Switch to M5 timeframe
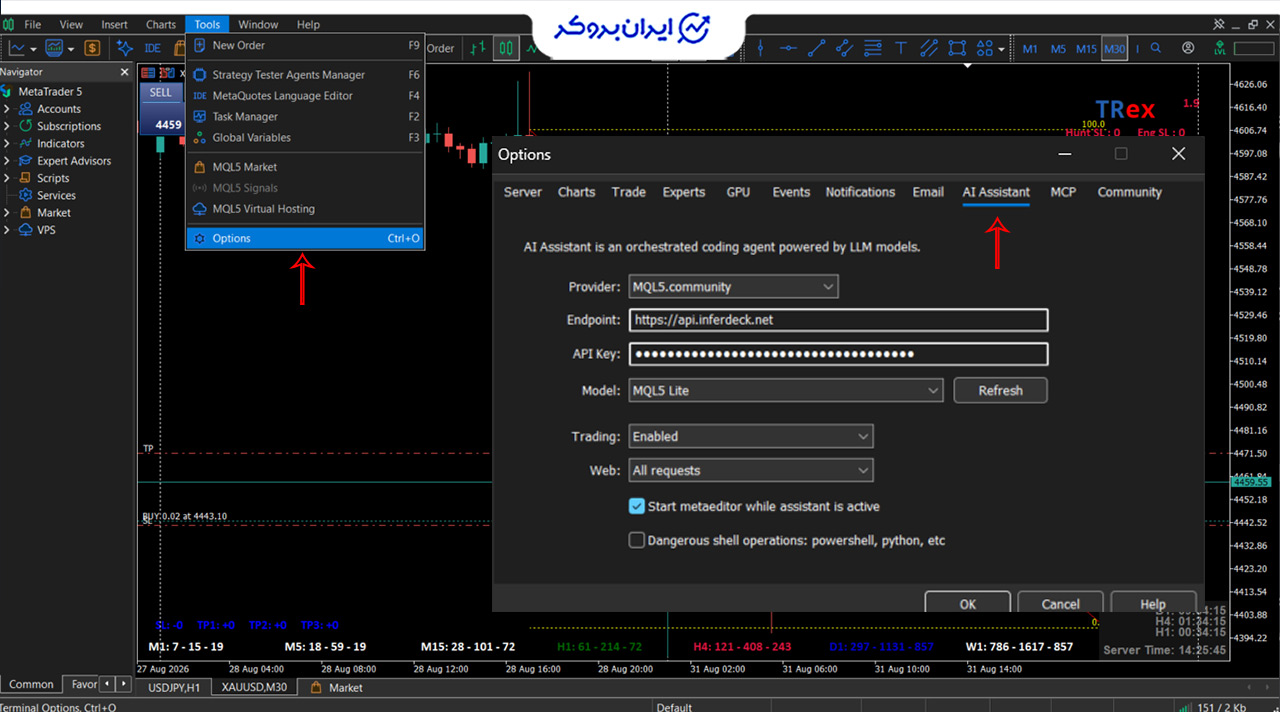 pyautogui.click(x=1058, y=48)
